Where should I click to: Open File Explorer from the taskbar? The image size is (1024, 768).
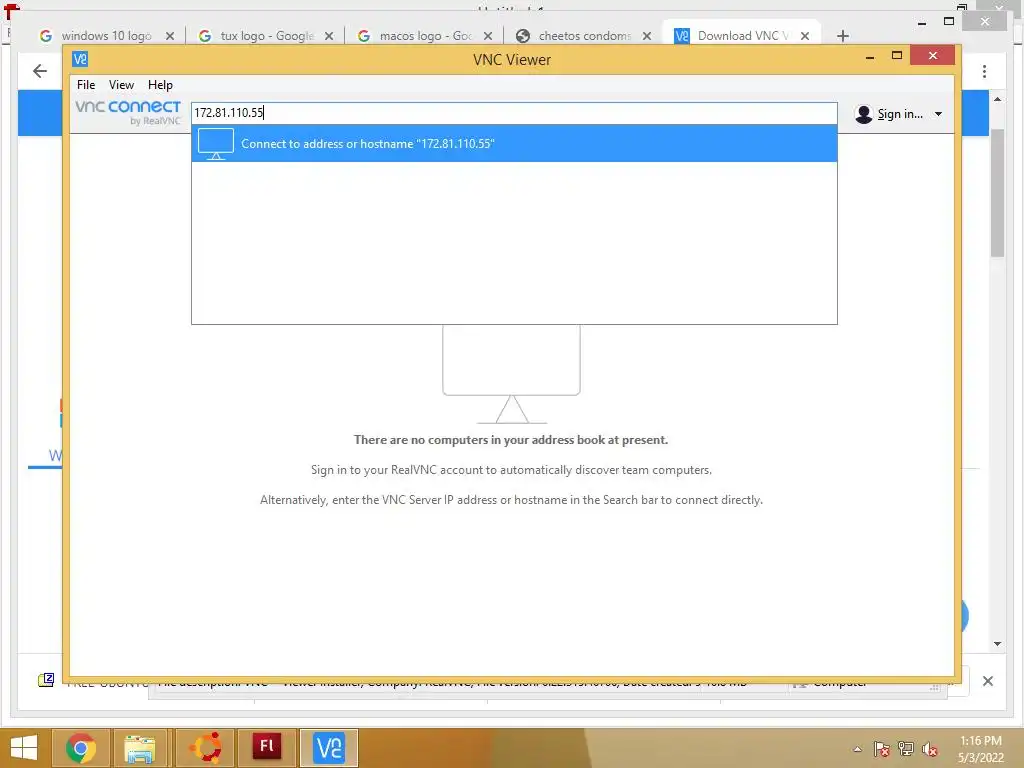140,748
